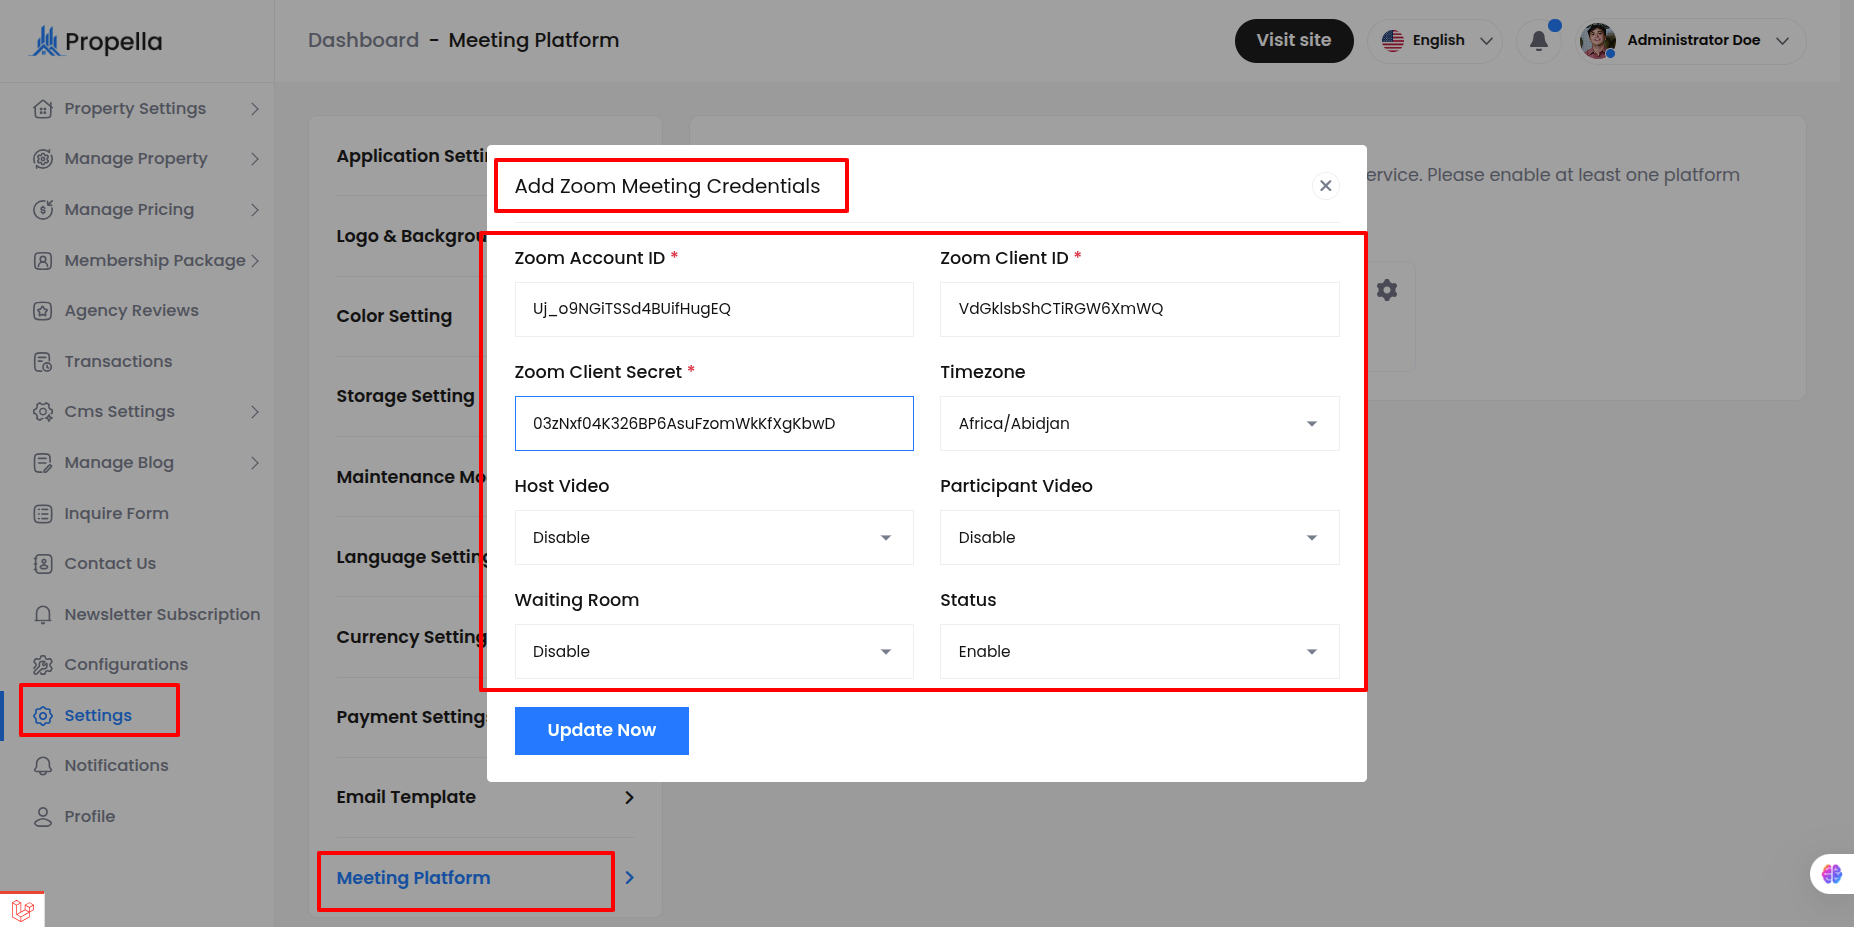Click the Agency Reviews icon
This screenshot has width=1854, height=927.
coord(43,310)
